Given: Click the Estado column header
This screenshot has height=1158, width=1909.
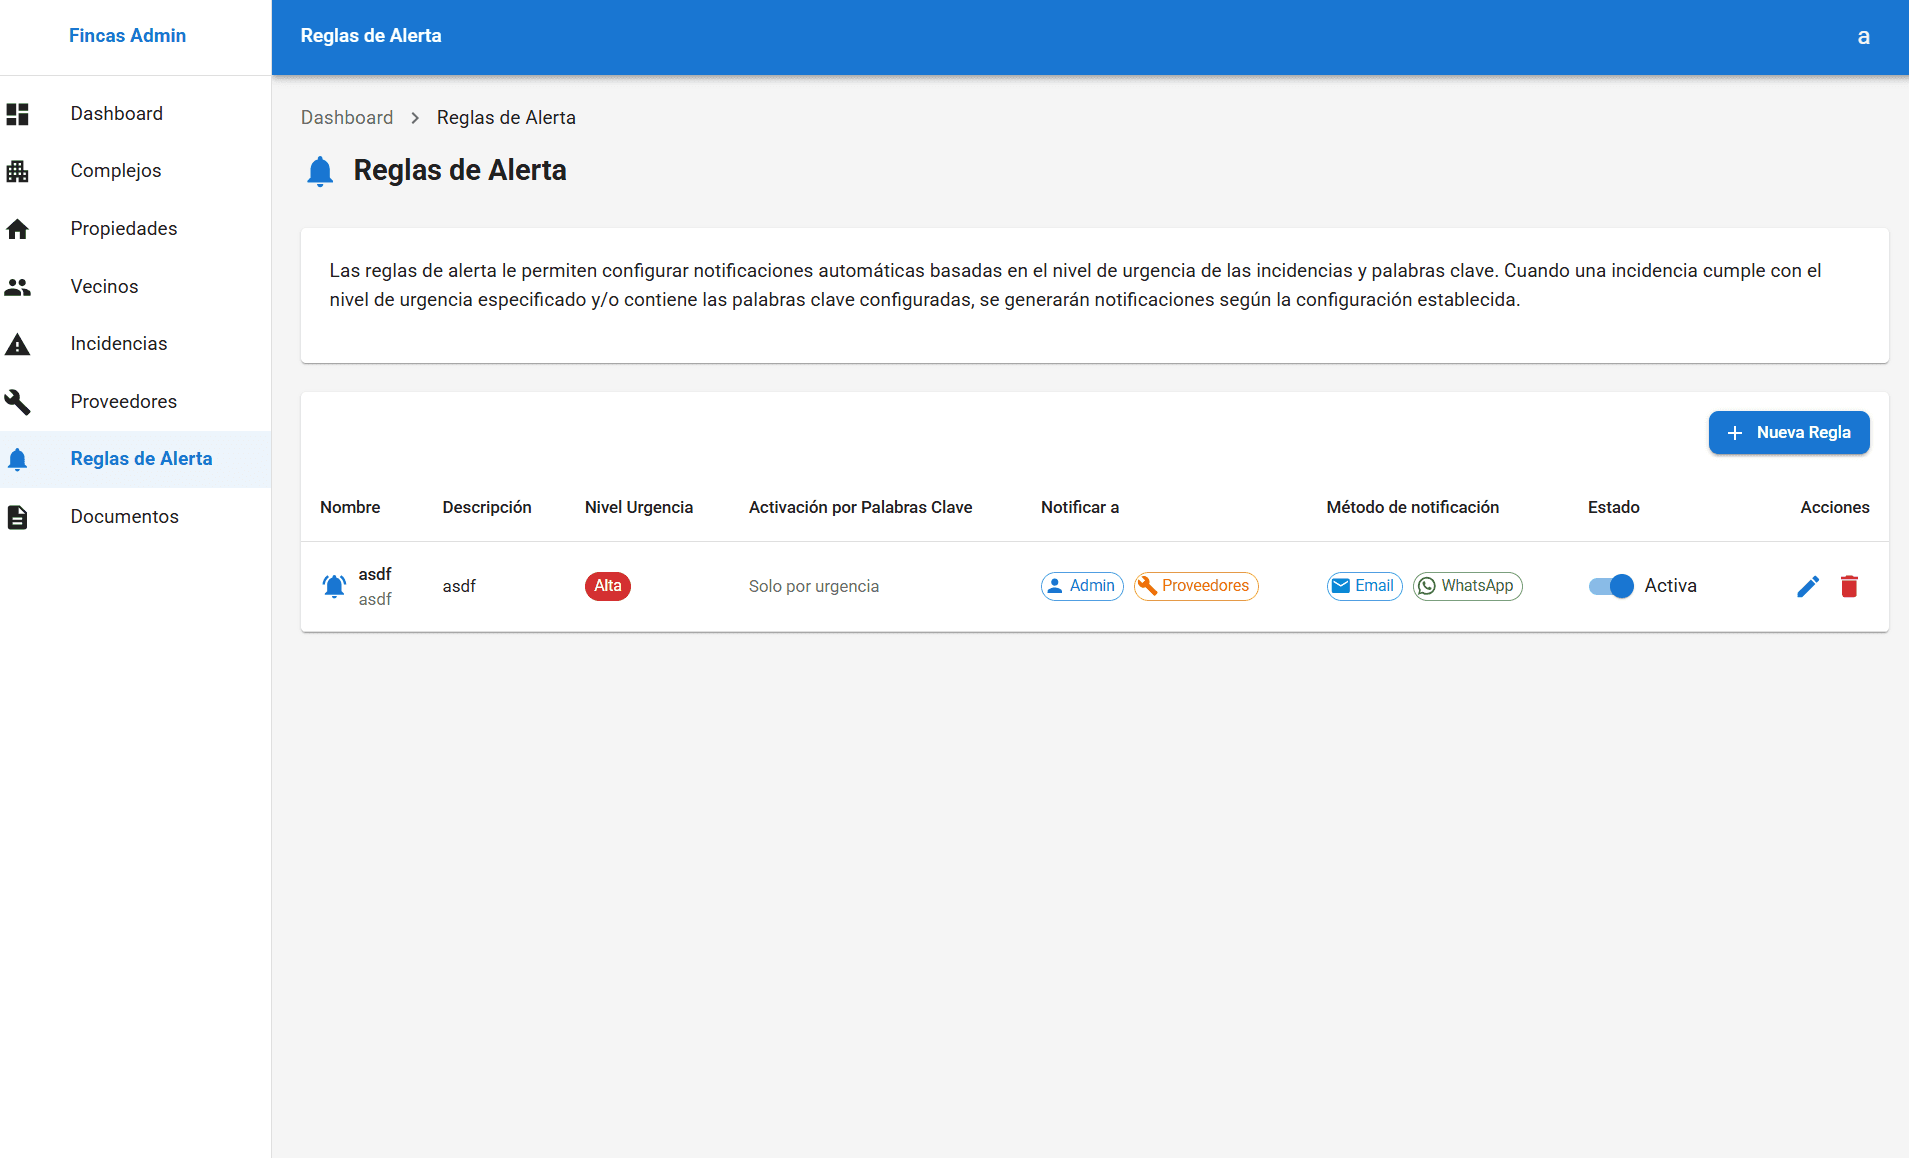Looking at the screenshot, I should pos(1614,508).
